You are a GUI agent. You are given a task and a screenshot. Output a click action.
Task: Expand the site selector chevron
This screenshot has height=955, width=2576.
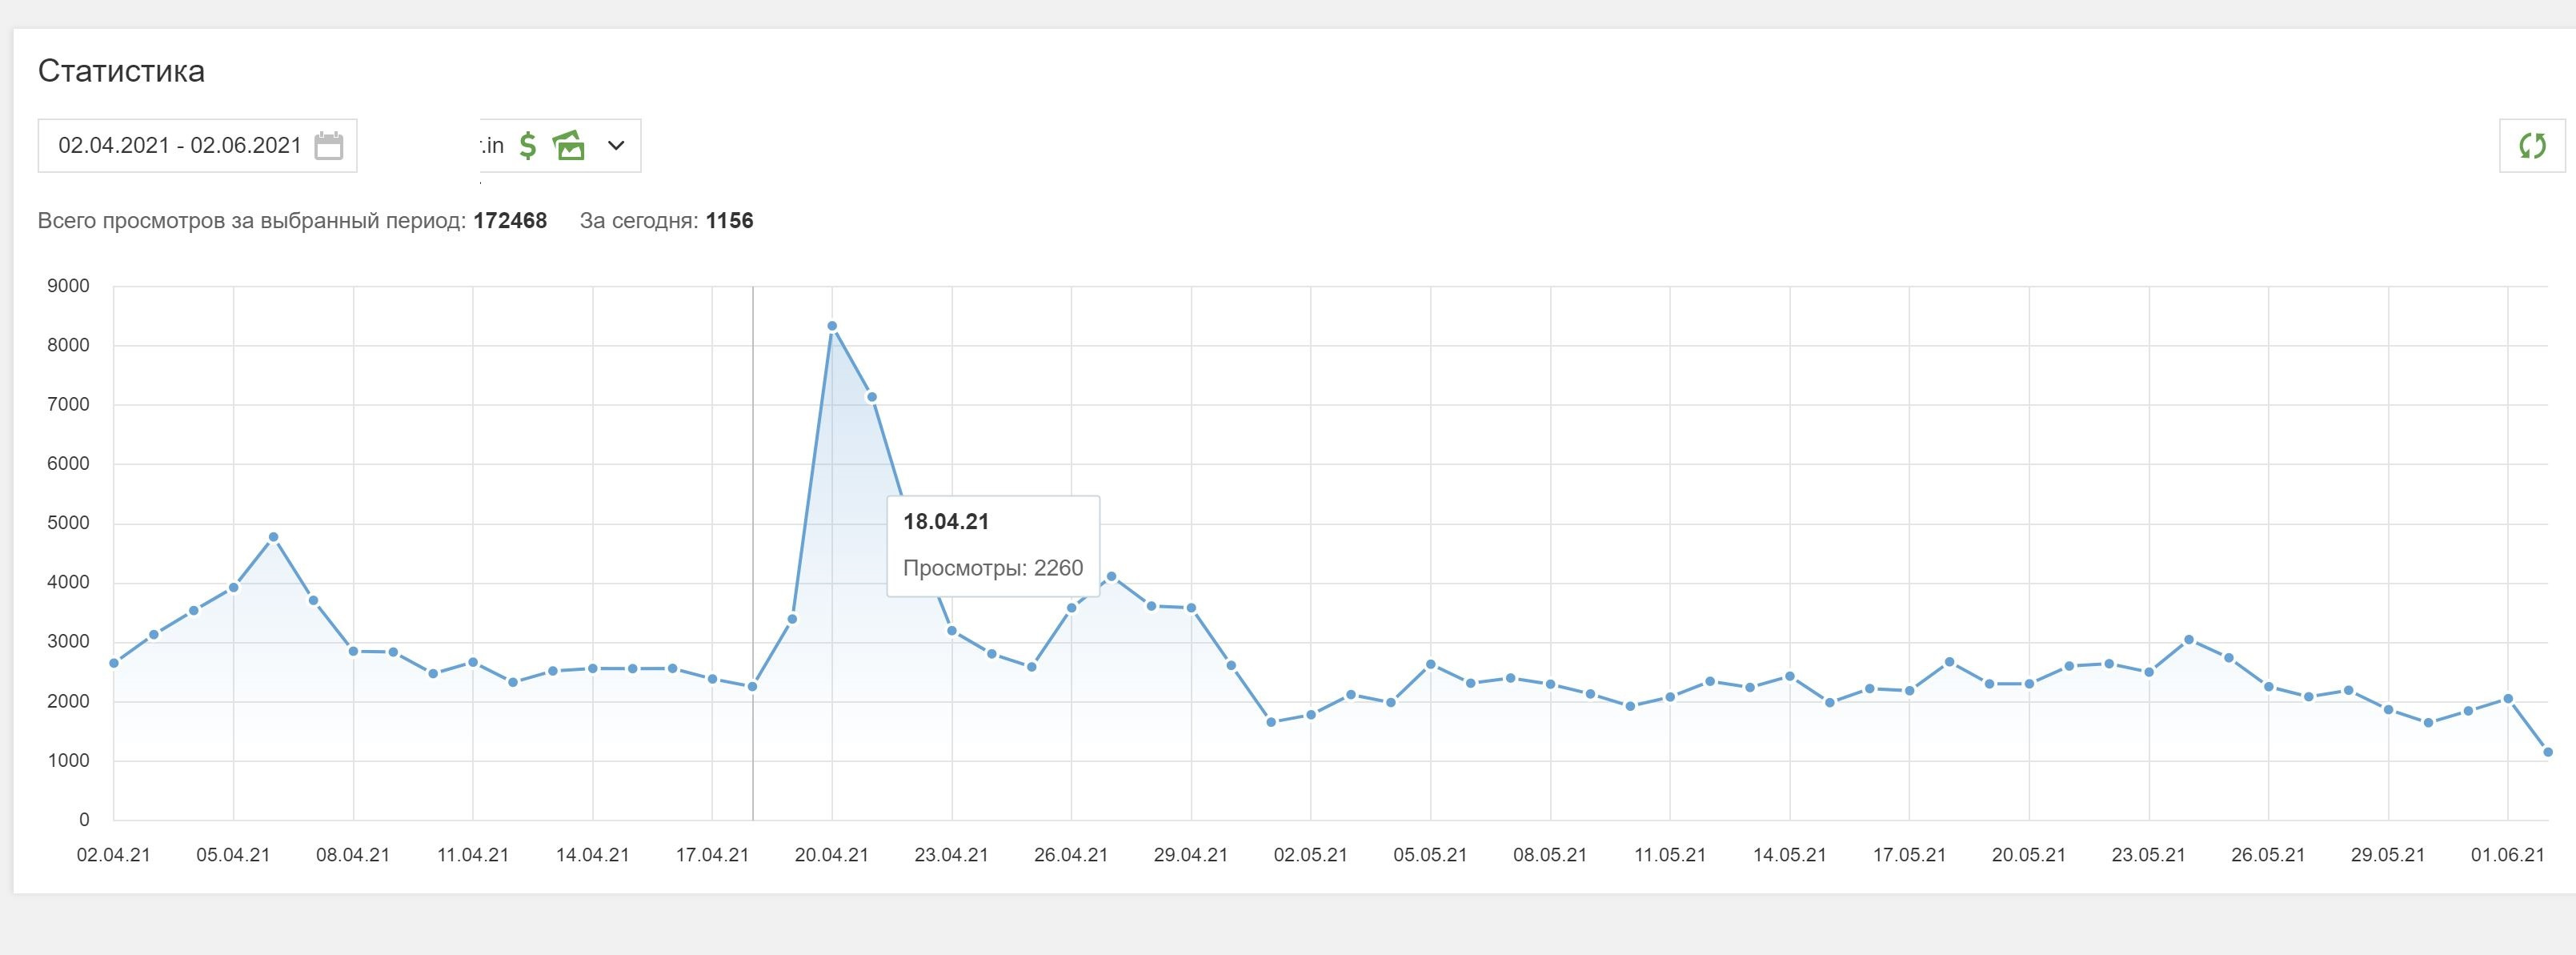tap(616, 146)
